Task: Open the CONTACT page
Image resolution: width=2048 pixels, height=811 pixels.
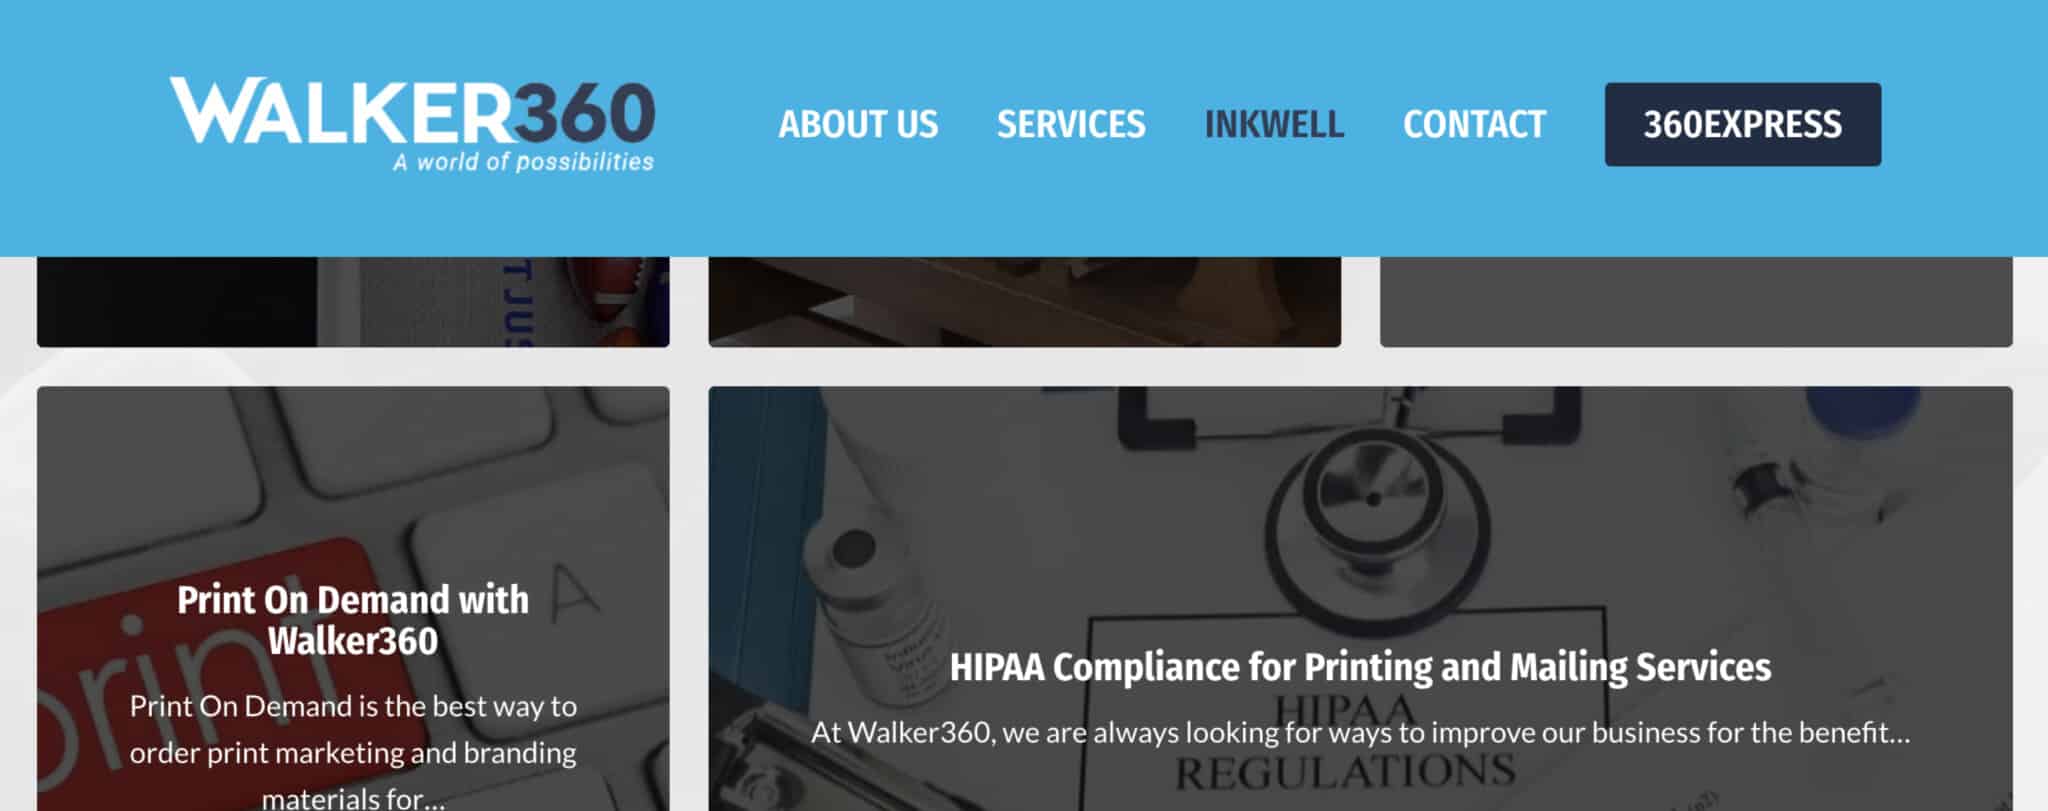Action: (x=1474, y=125)
